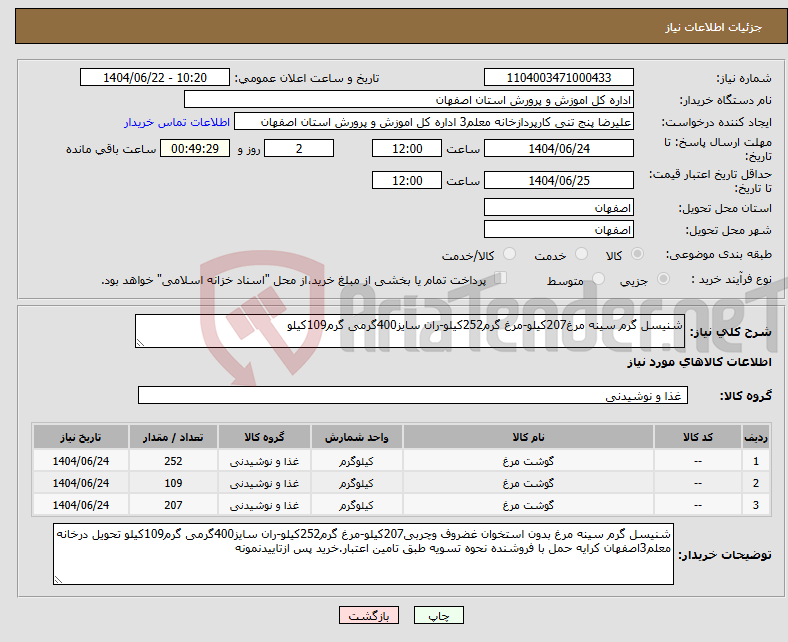
Task: Select the کالا radio button
Action: [x=637, y=254]
